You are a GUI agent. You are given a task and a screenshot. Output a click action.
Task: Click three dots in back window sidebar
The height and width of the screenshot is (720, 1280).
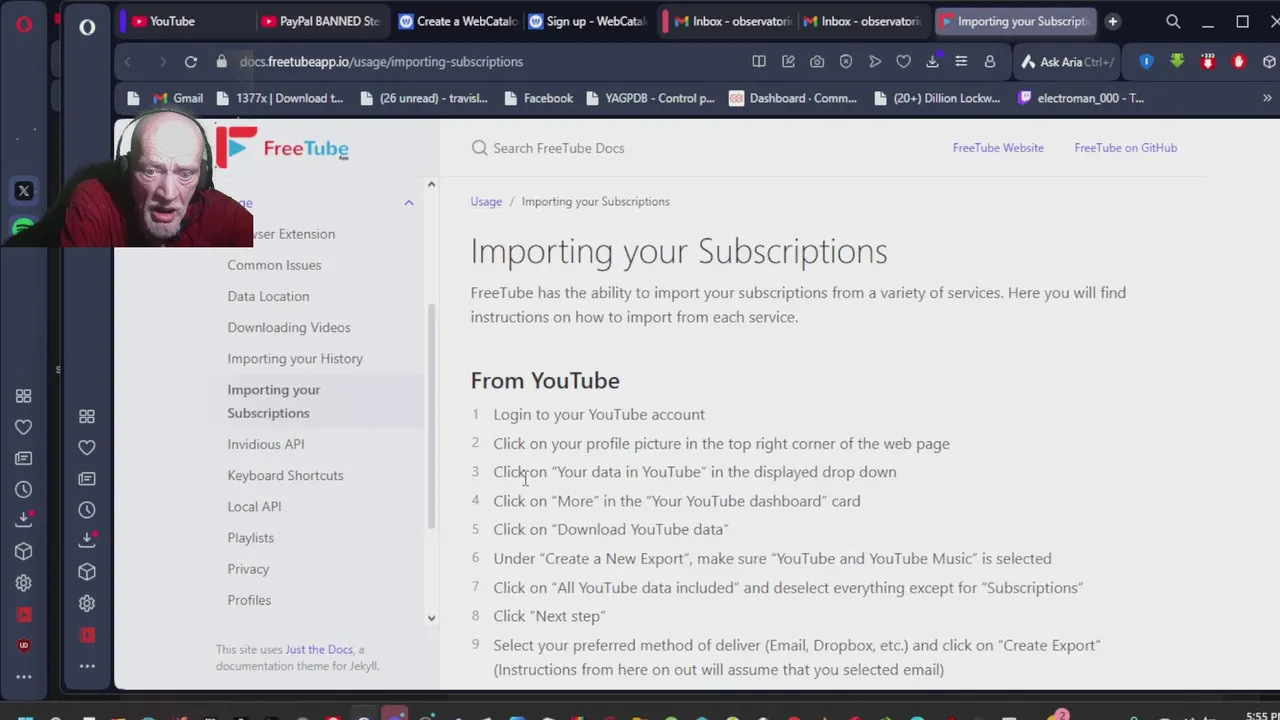pyautogui.click(x=24, y=677)
